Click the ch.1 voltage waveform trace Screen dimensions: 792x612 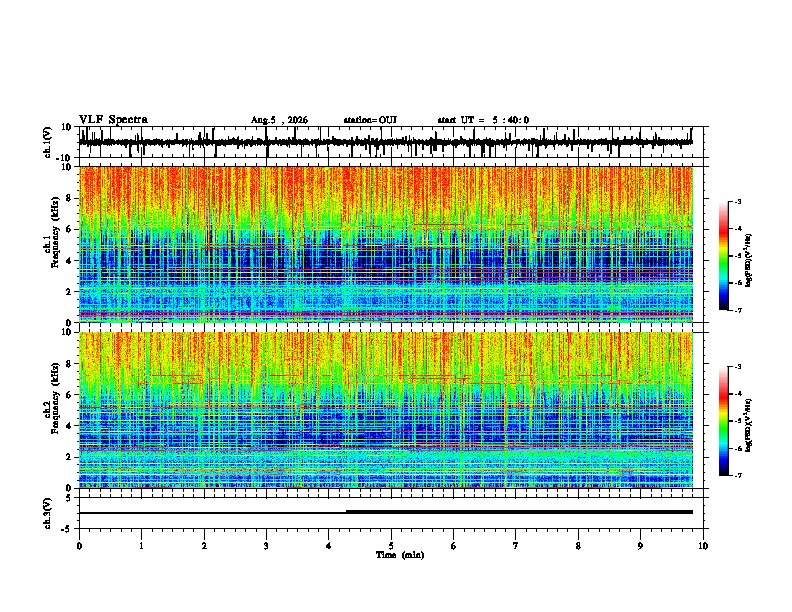pyautogui.click(x=385, y=142)
